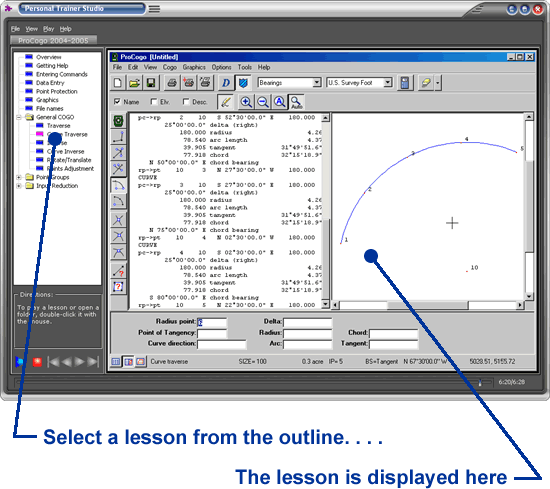Open the Bearings dropdown
The height and width of the screenshot is (489, 550).
coord(316,83)
